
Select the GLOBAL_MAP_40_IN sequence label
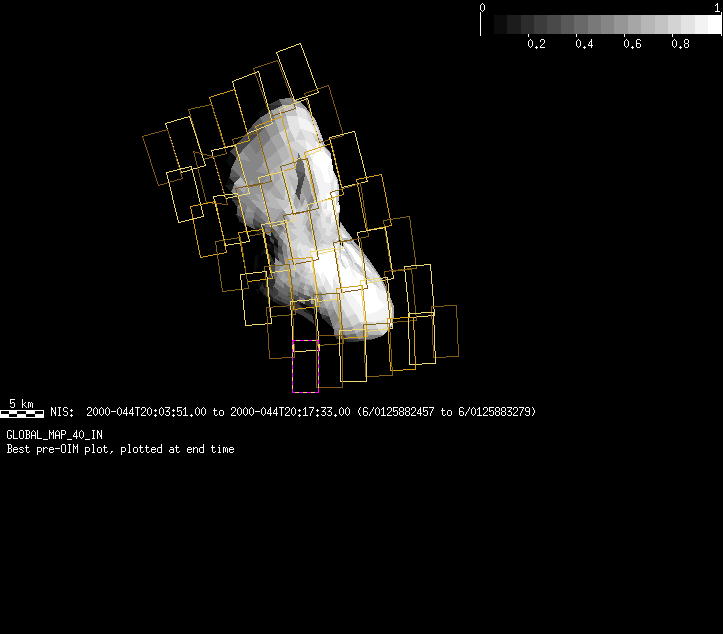(54, 435)
